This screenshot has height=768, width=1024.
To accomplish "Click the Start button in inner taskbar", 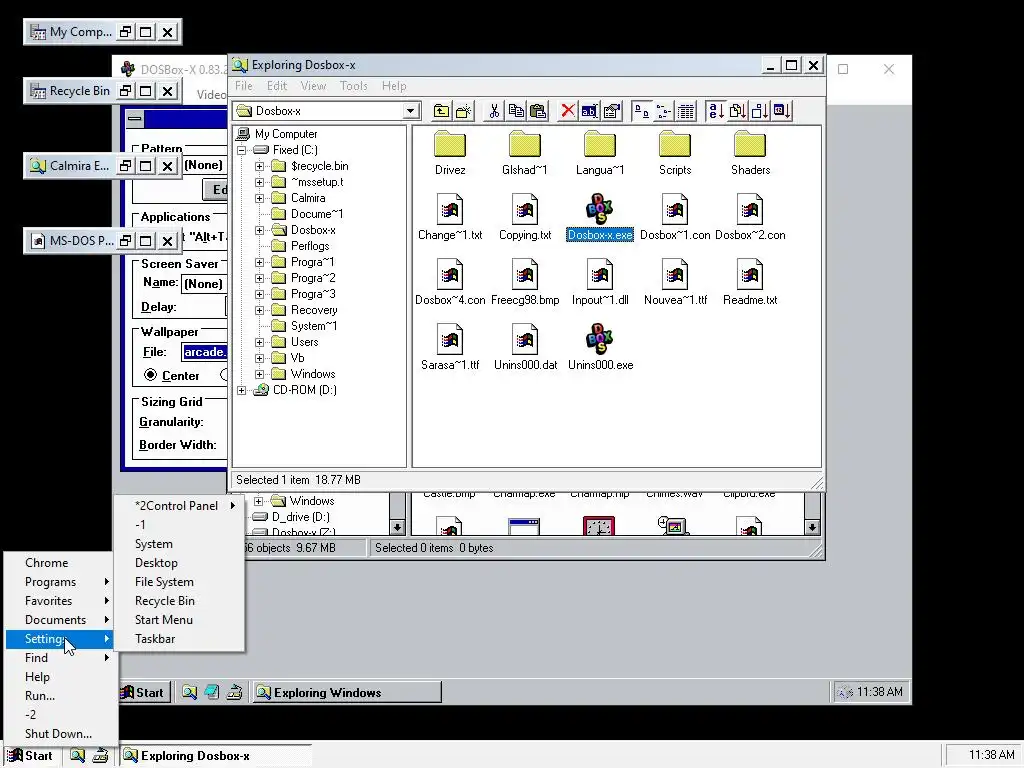I will point(143,692).
